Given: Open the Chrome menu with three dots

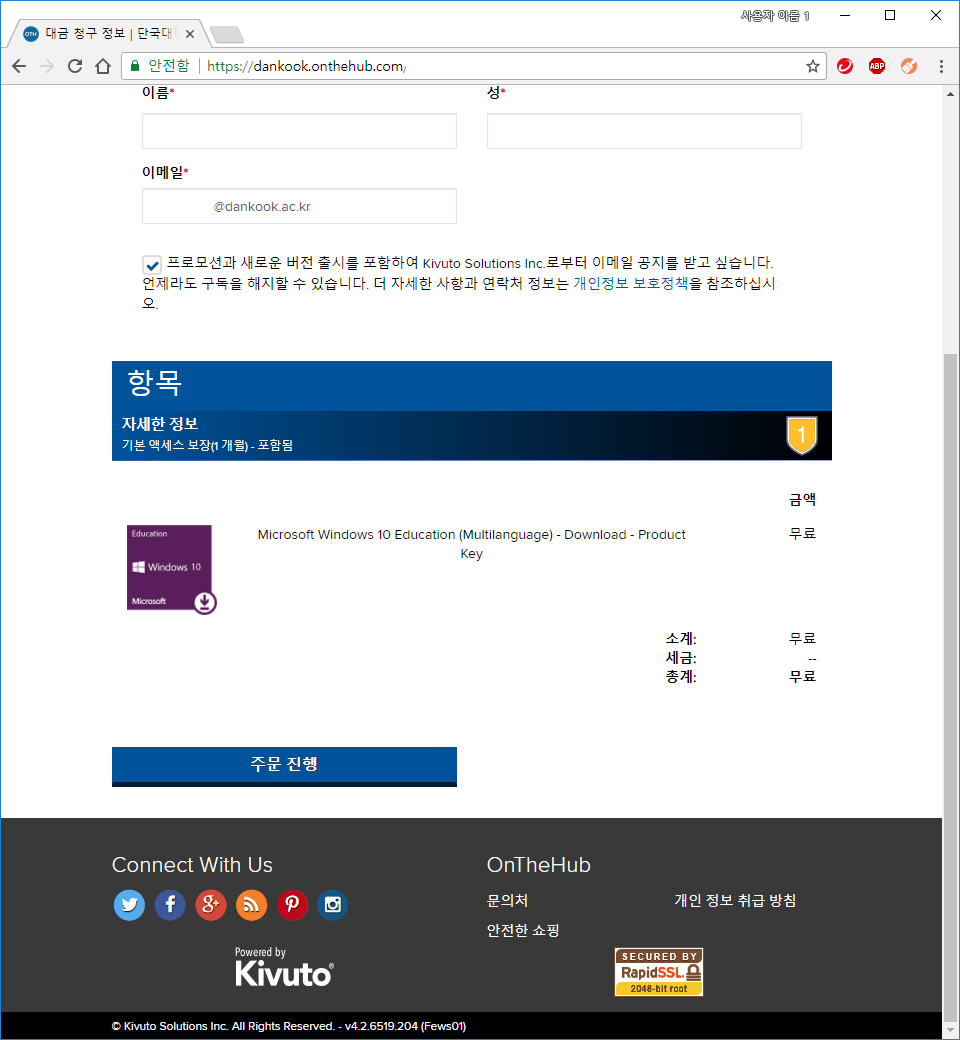Looking at the screenshot, I should coord(941,66).
